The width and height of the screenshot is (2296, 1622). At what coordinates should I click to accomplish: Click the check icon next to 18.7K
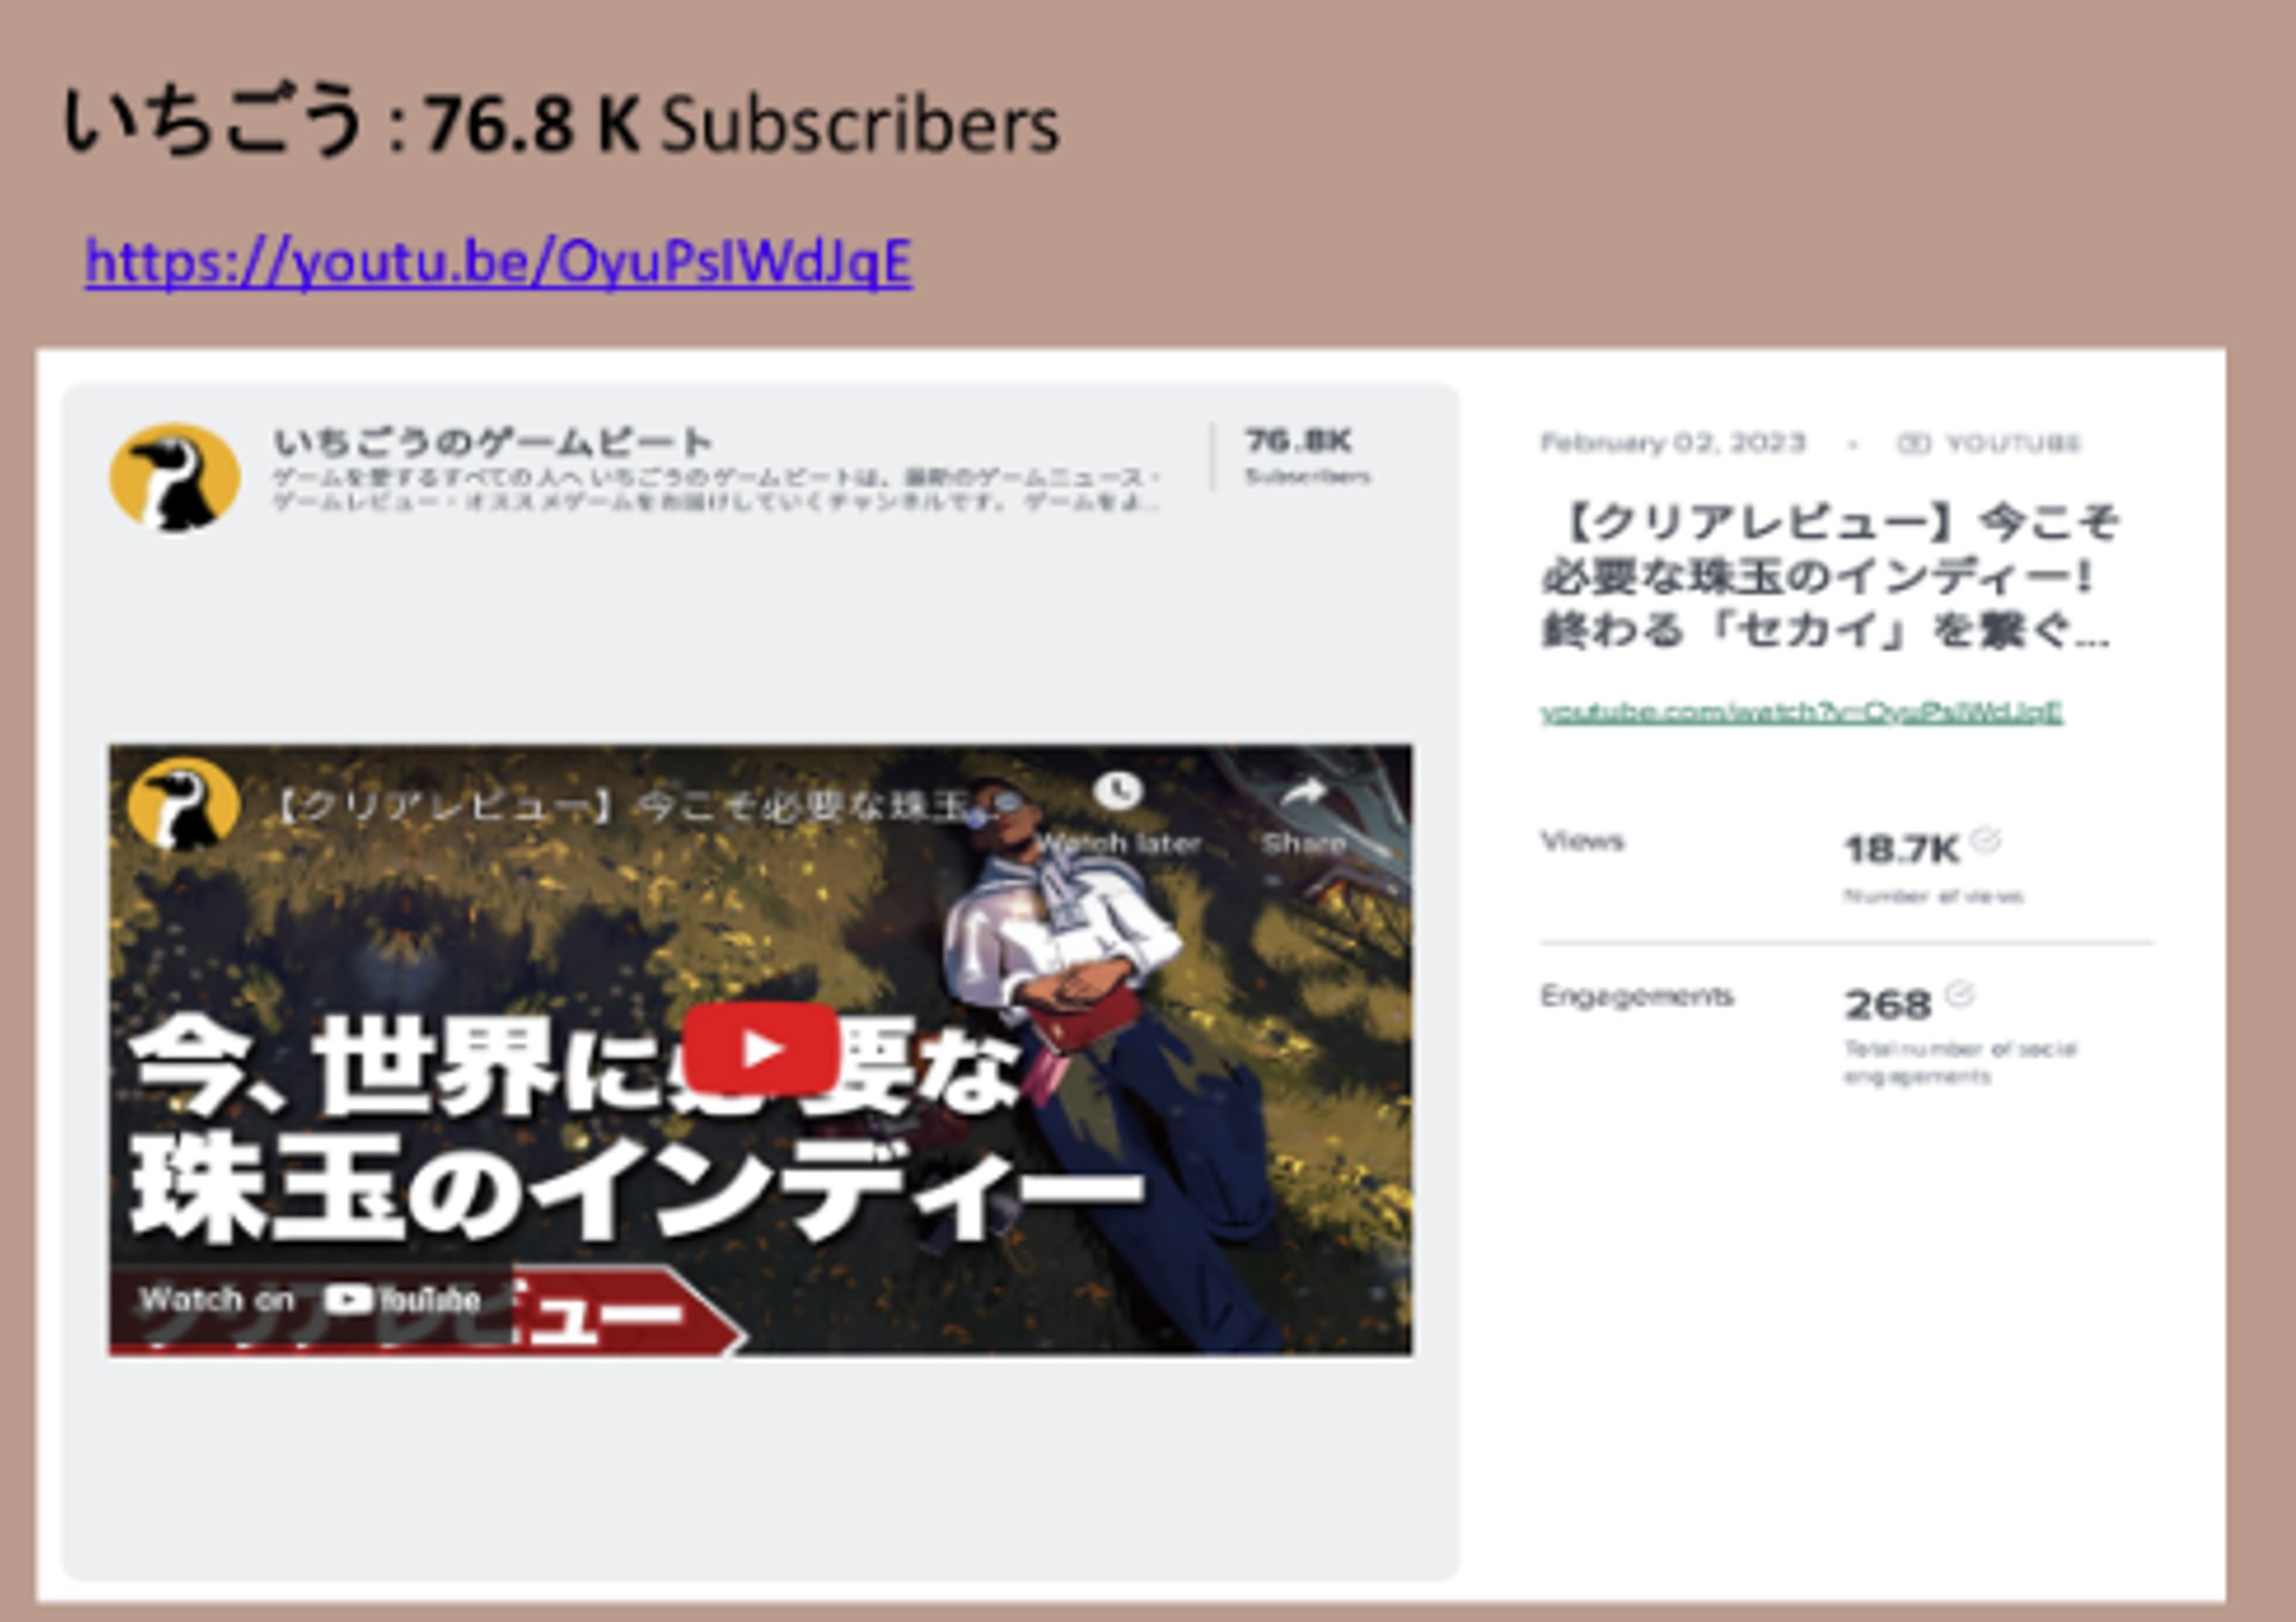coord(1985,839)
